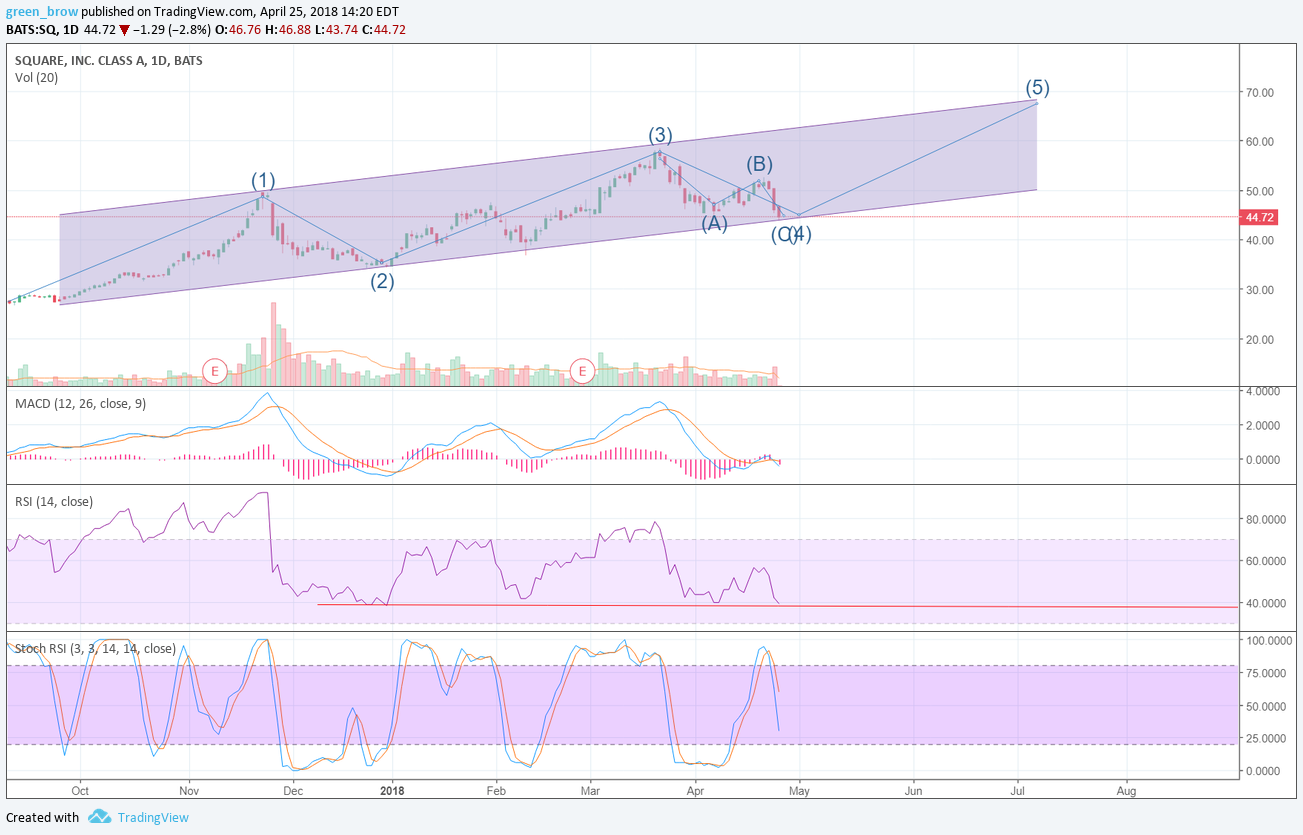Click the Feb label on the time axis

(495, 789)
